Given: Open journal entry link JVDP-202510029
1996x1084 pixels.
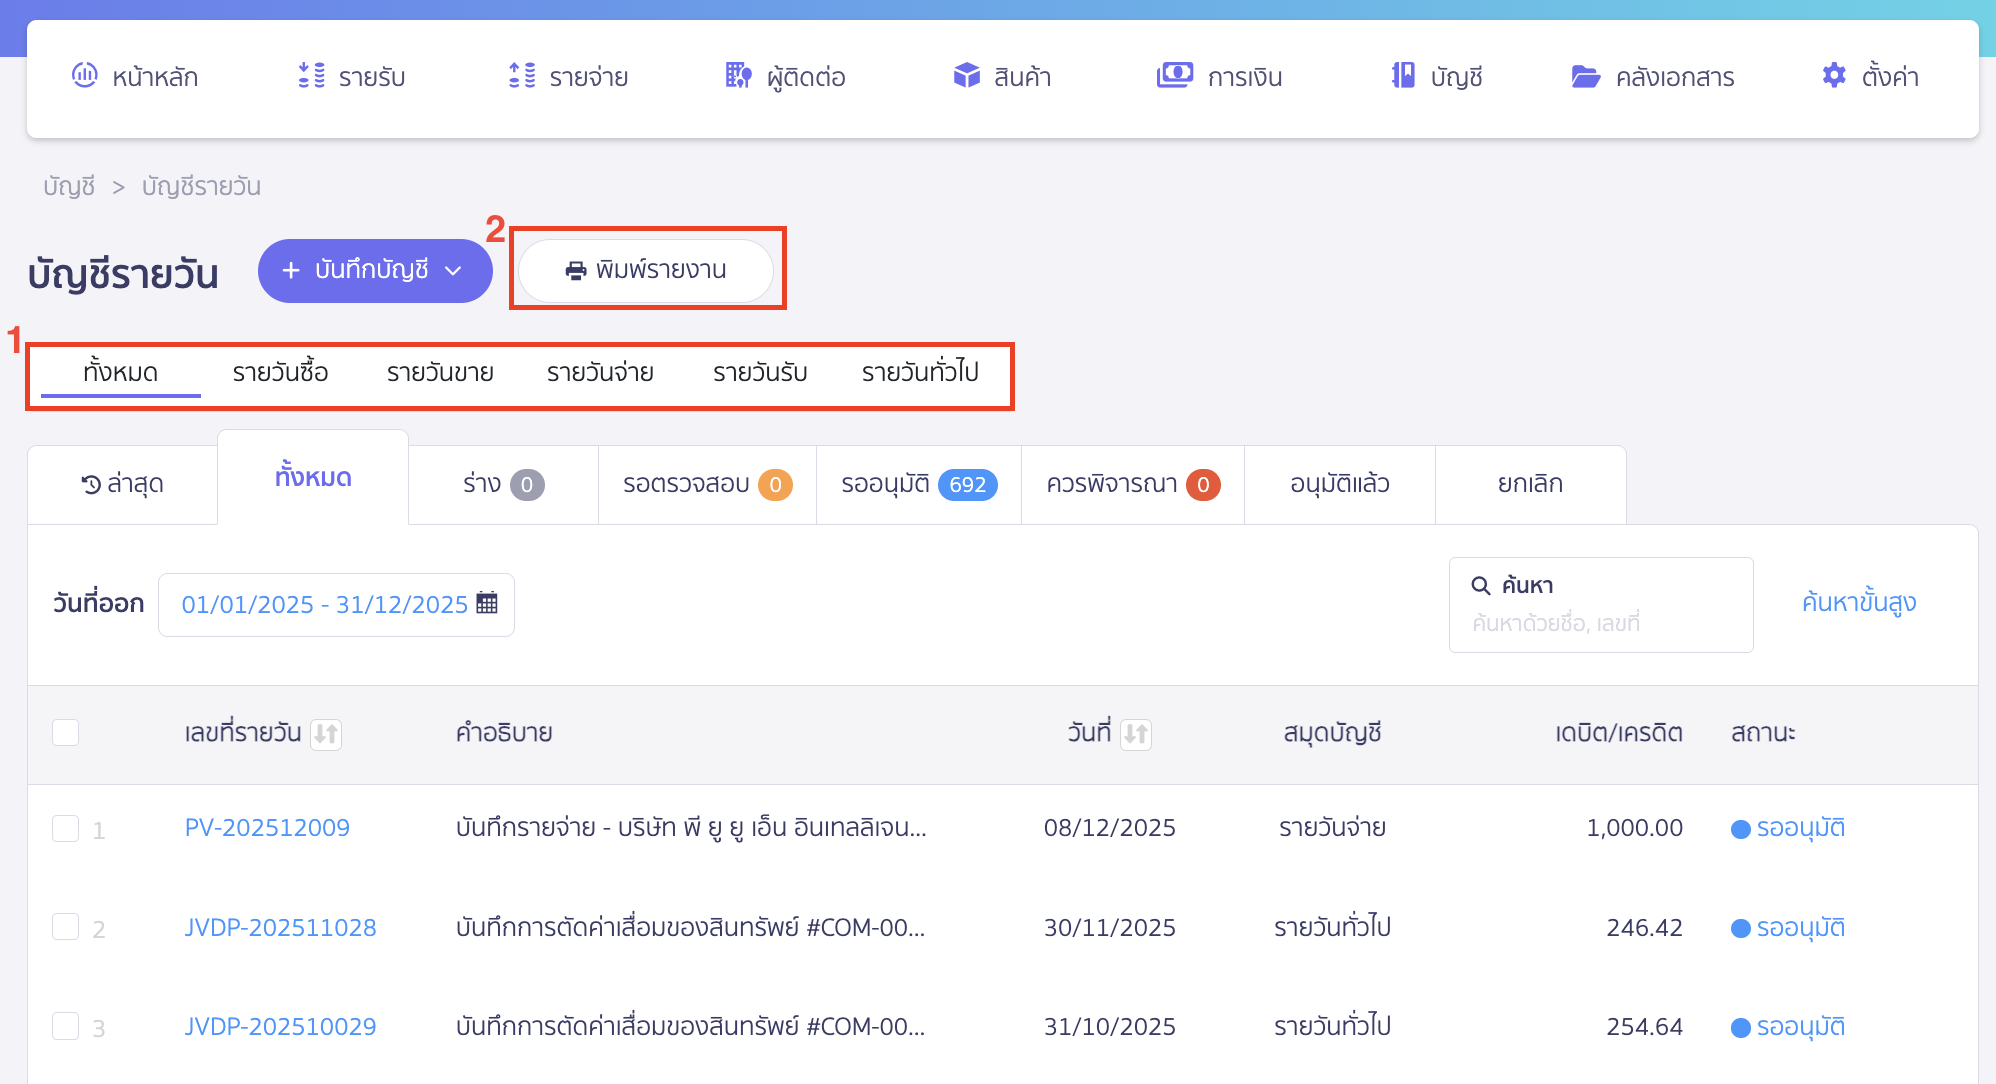Looking at the screenshot, I should pos(280,1026).
